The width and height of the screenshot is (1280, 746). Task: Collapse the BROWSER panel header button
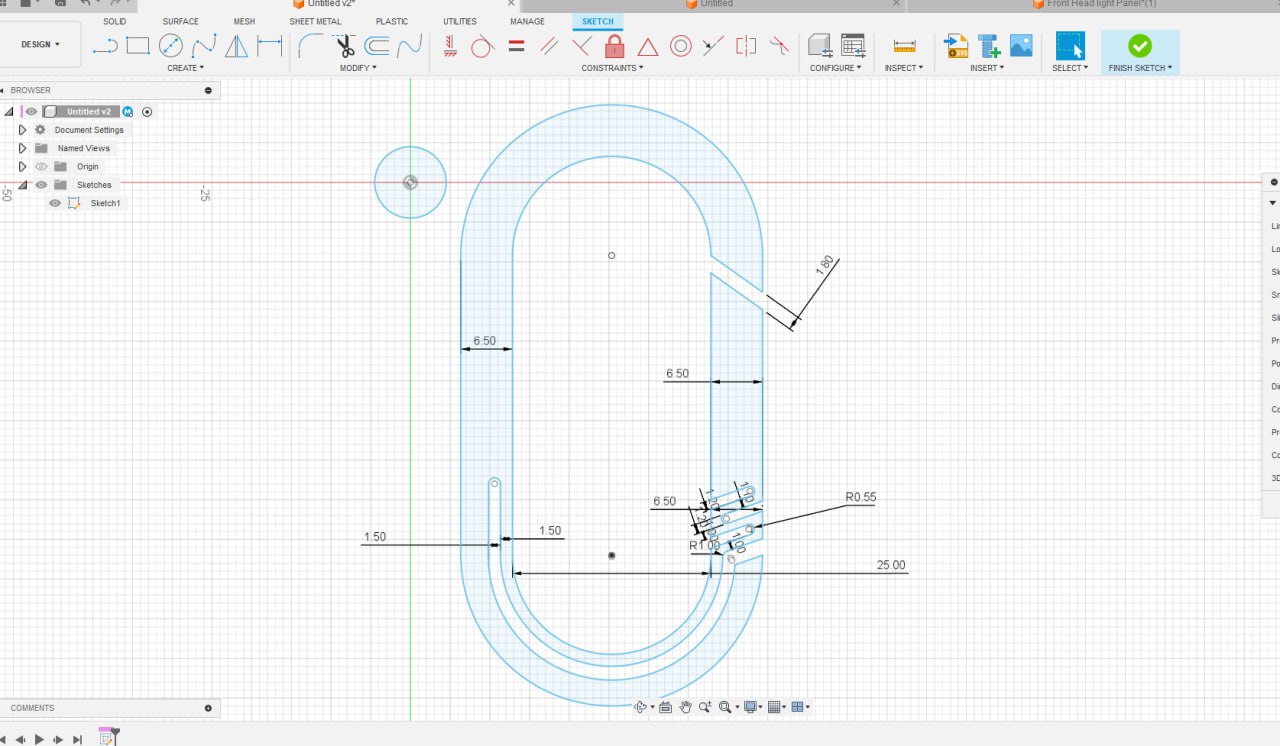(208, 90)
